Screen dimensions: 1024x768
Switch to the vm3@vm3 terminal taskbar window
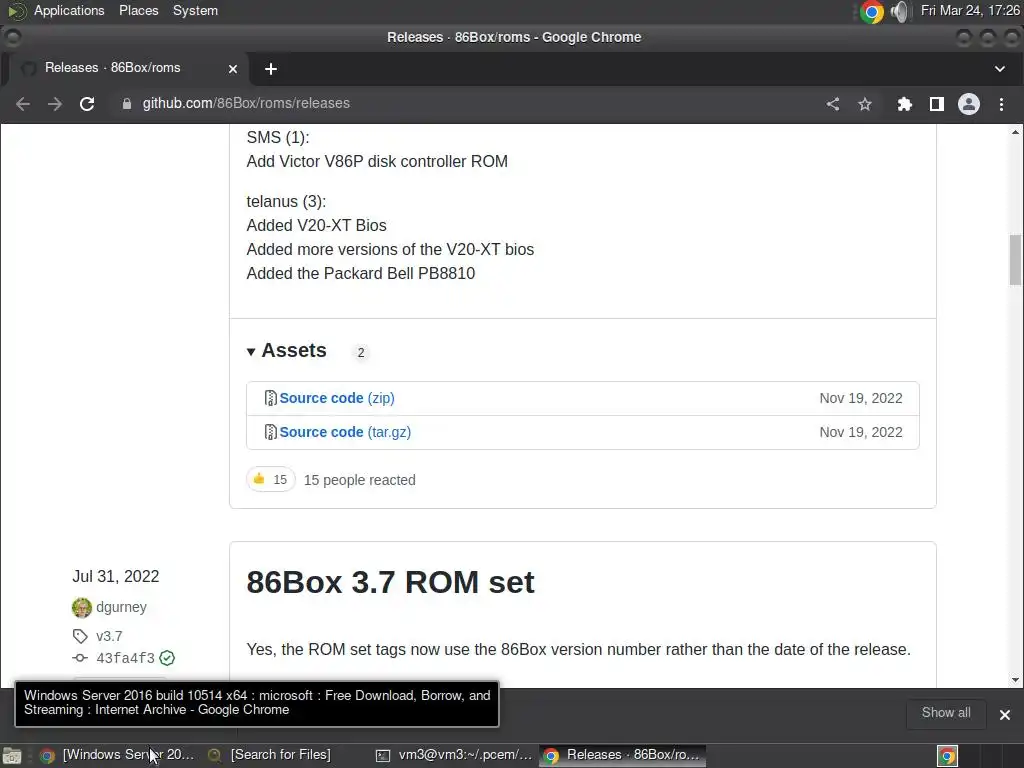(454, 755)
